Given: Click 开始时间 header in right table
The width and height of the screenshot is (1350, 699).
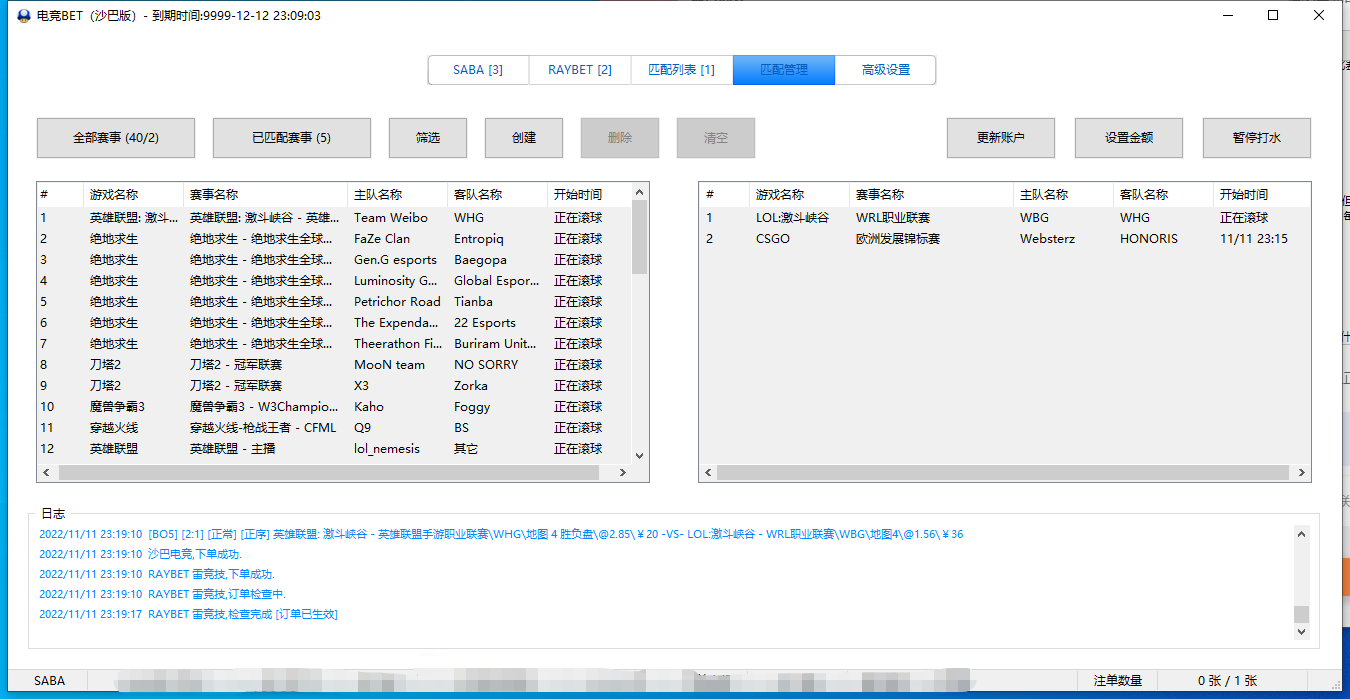Looking at the screenshot, I should pos(1244,195).
